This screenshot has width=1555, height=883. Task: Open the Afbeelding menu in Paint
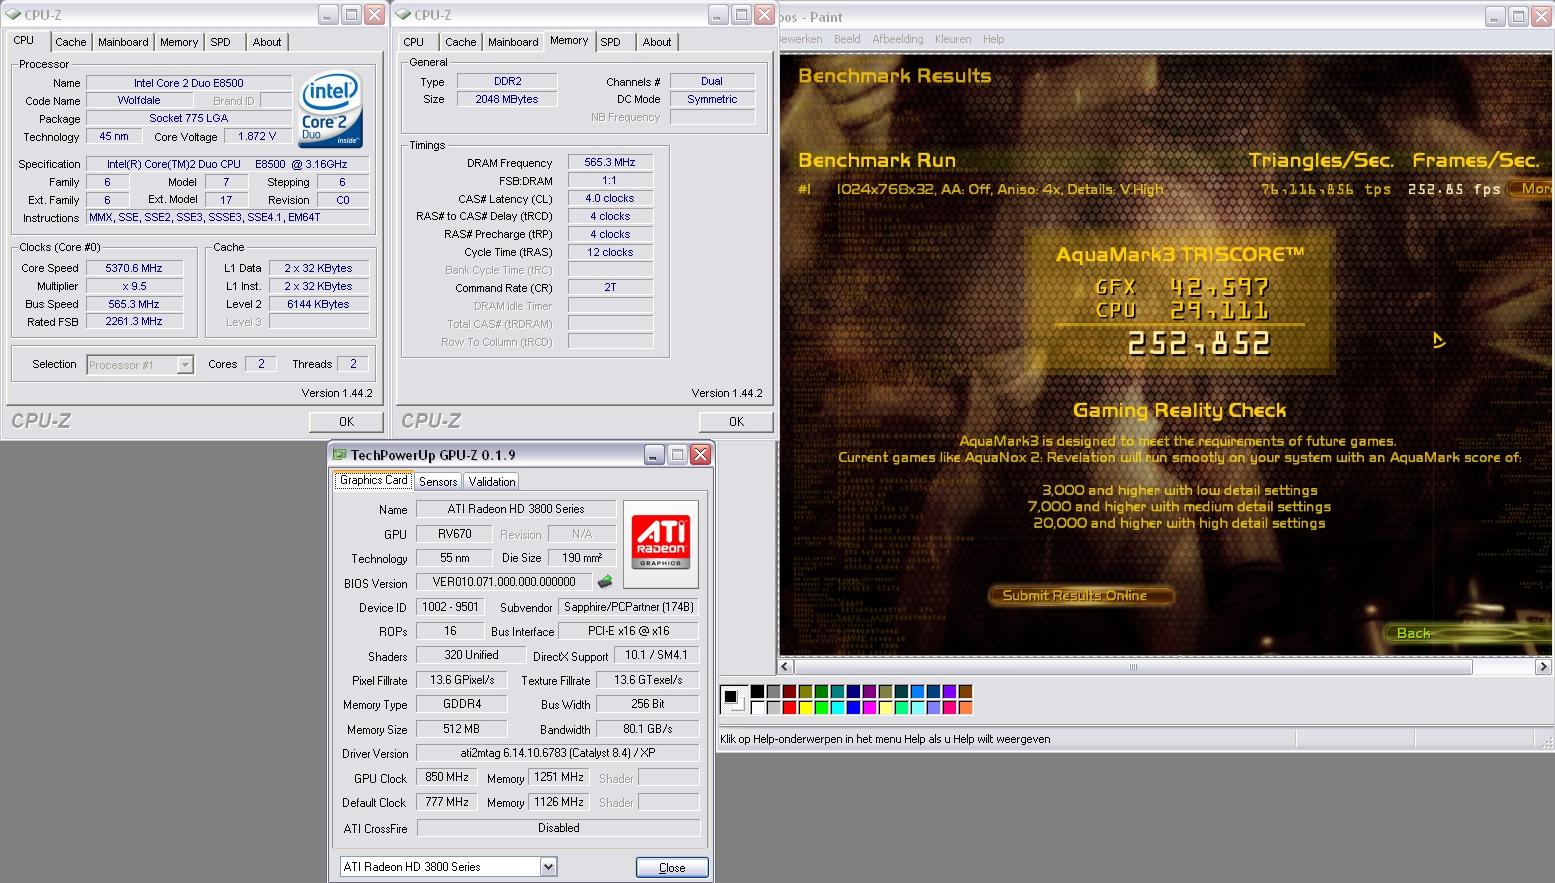coord(898,39)
